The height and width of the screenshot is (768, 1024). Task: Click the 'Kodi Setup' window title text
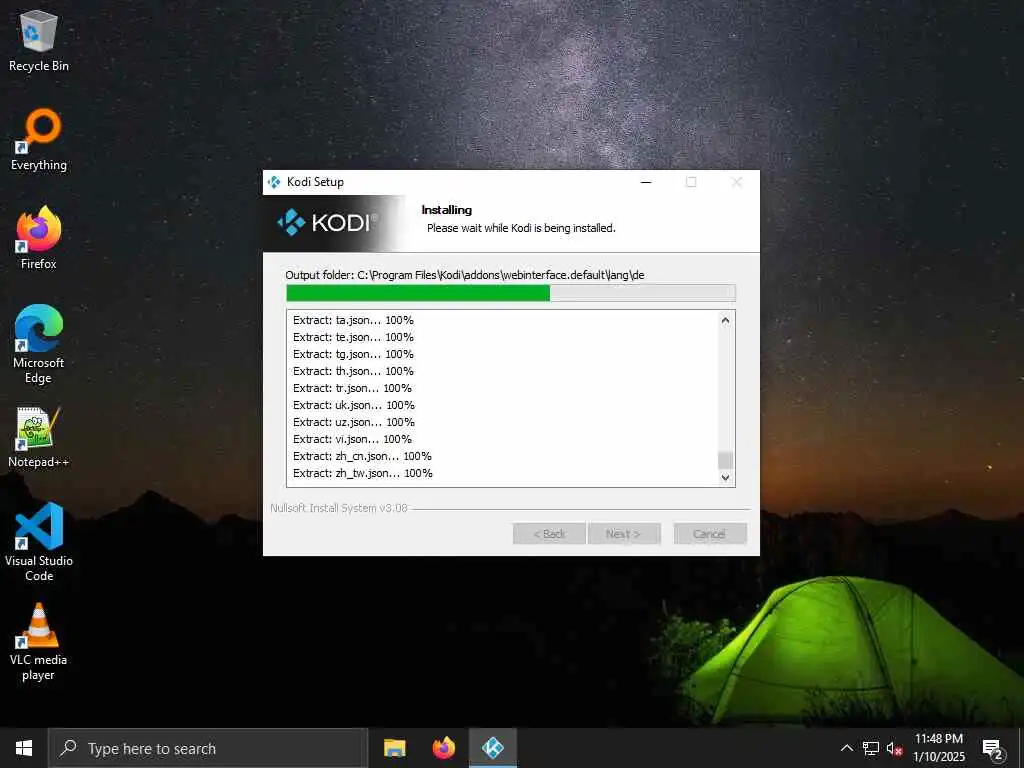(x=315, y=182)
